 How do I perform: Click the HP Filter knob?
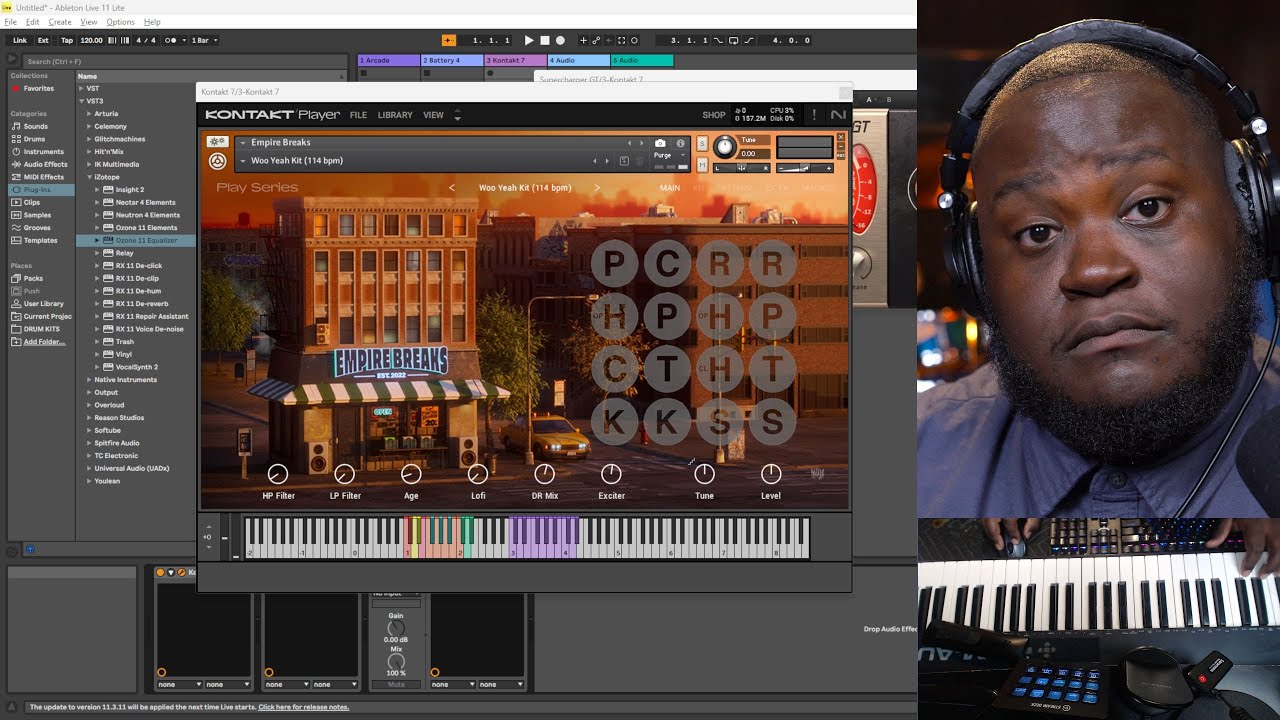click(278, 474)
